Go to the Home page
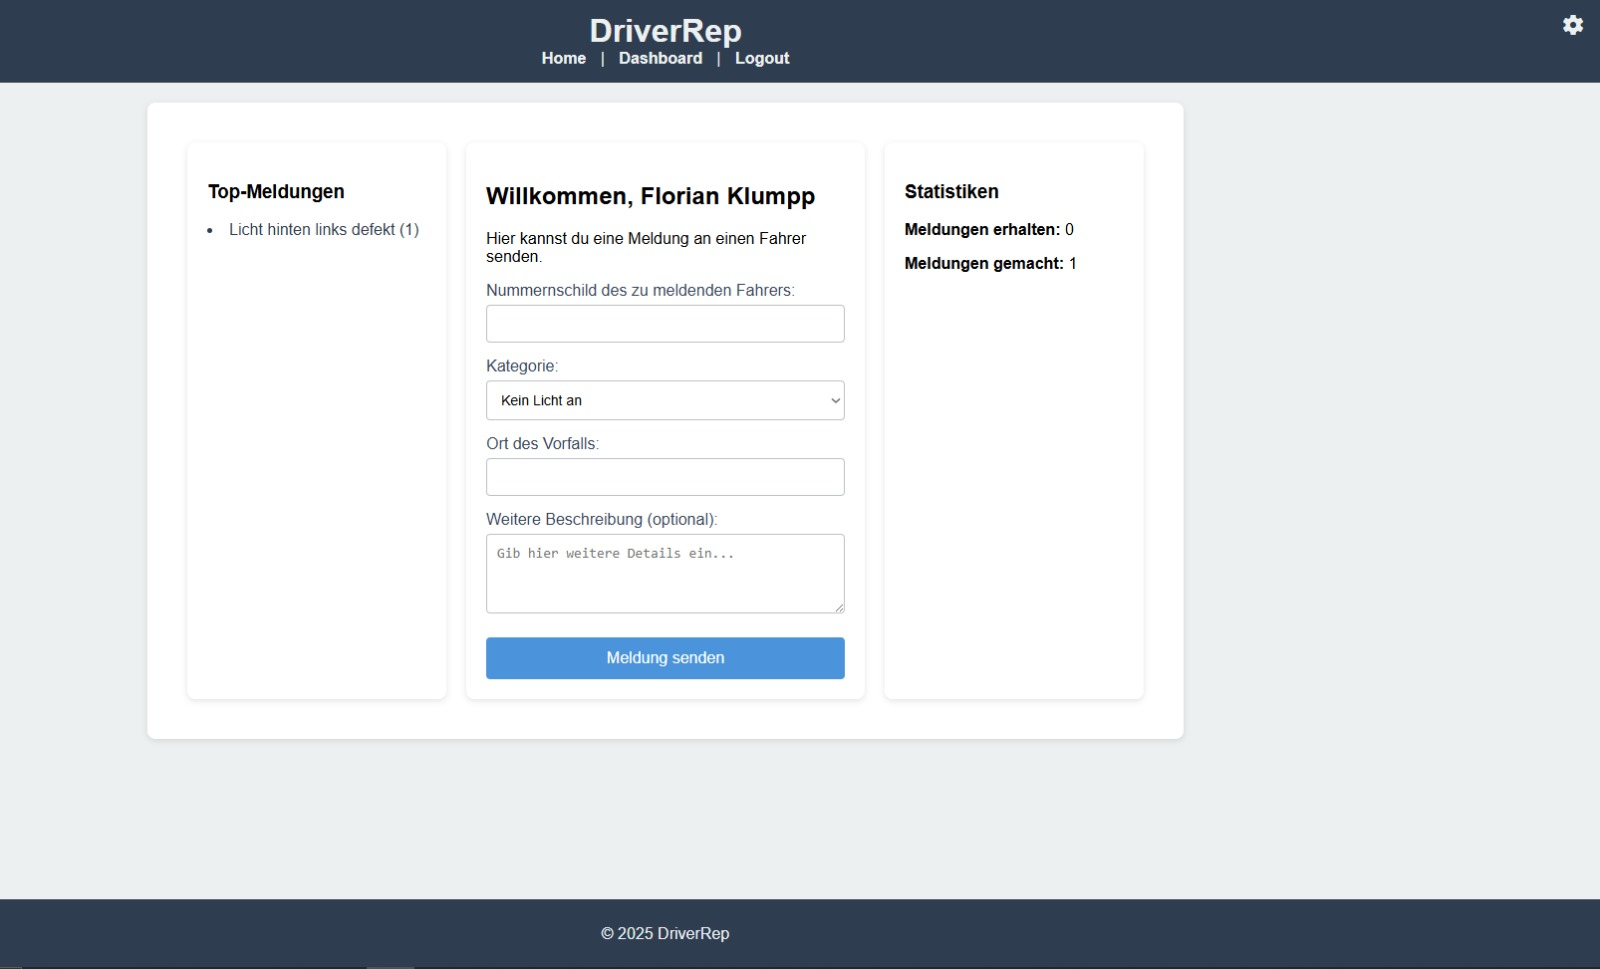 563,58
